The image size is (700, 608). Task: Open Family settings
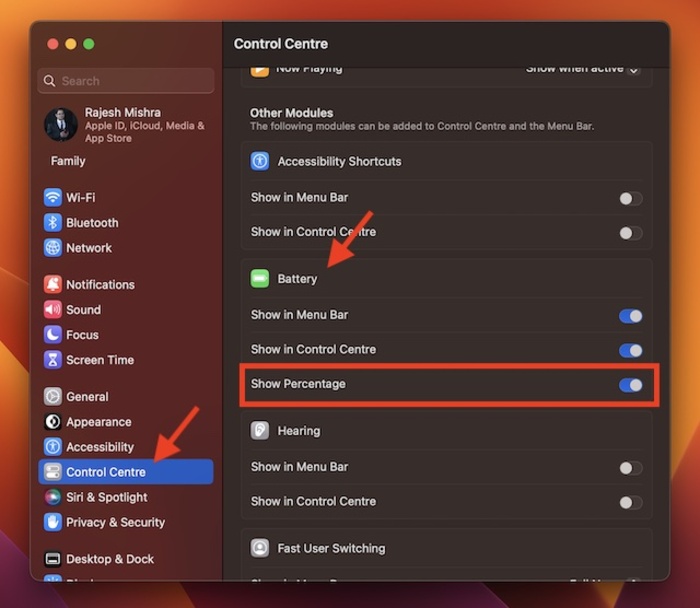[68, 161]
